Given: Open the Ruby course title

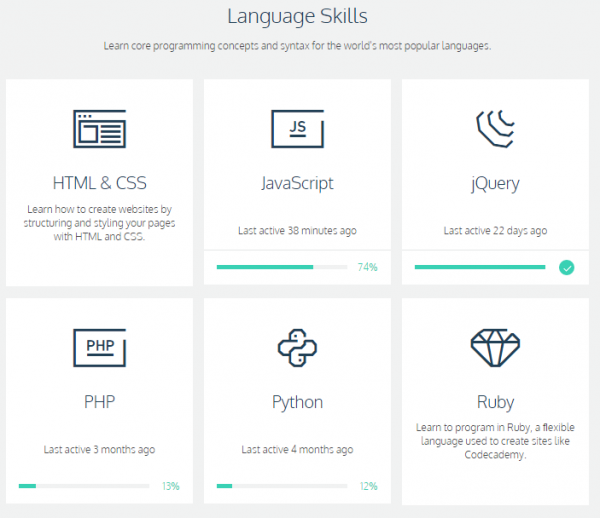Looking at the screenshot, I should (495, 403).
